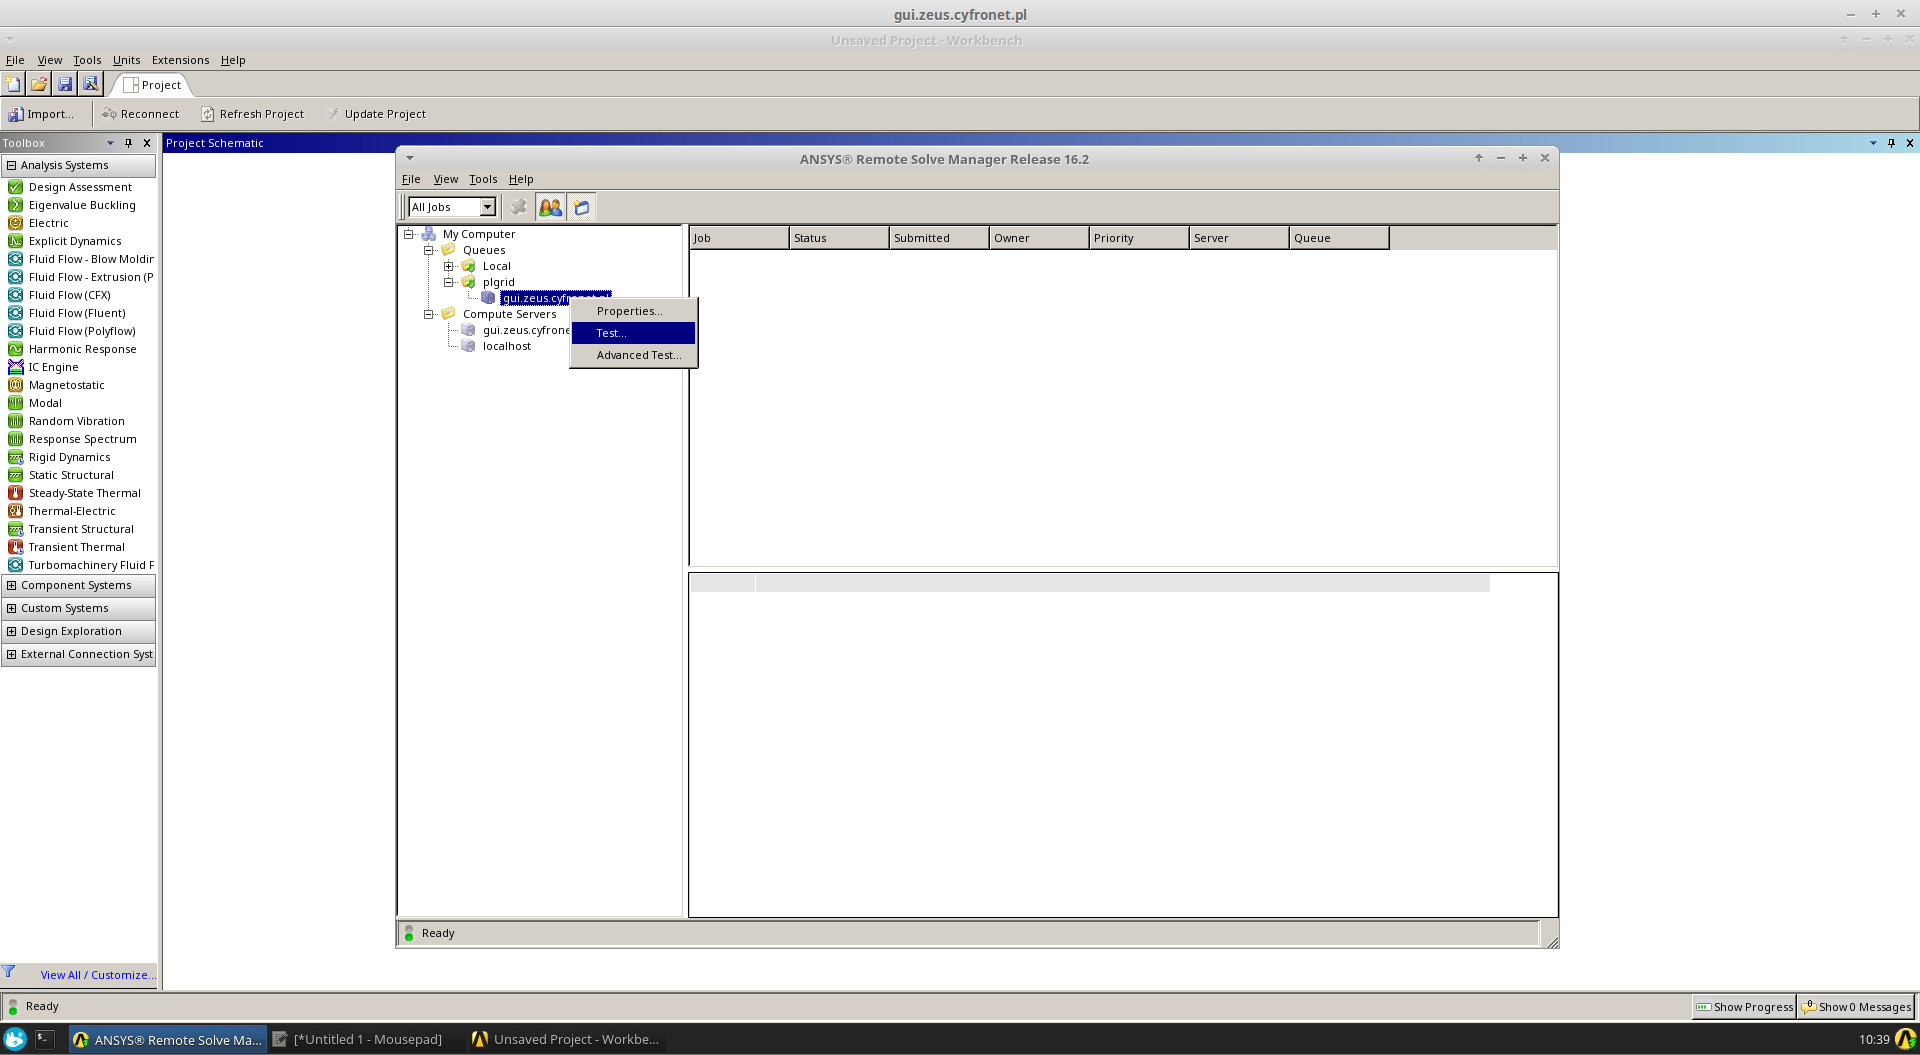
Task: Collapse the Queues tree node
Action: (428, 250)
